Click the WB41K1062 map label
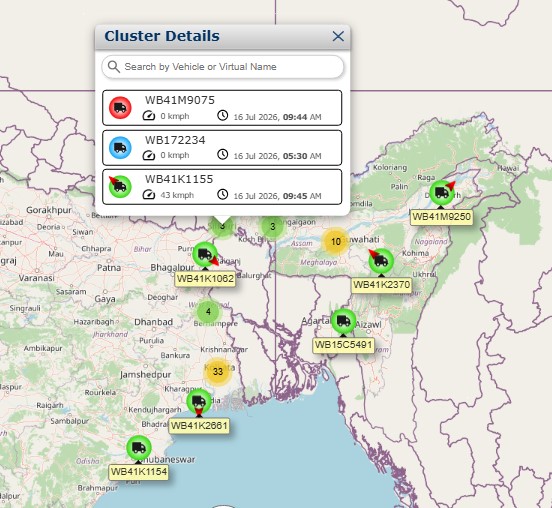The height and width of the screenshot is (508, 552). [205, 279]
